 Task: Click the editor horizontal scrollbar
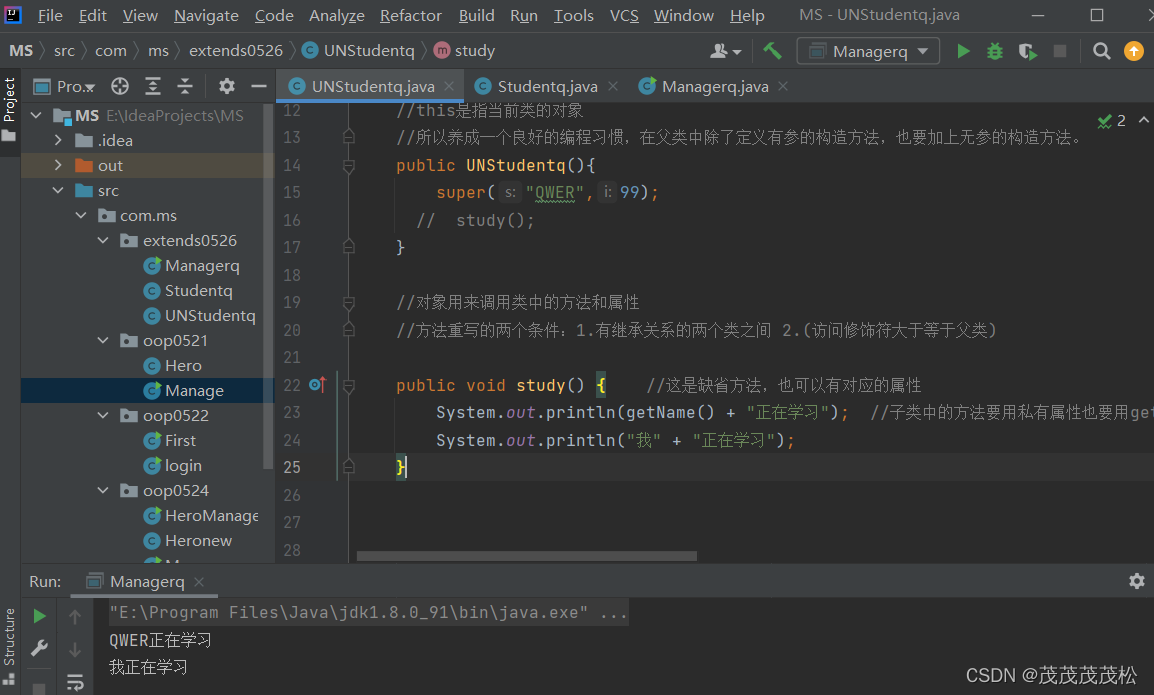pos(526,556)
